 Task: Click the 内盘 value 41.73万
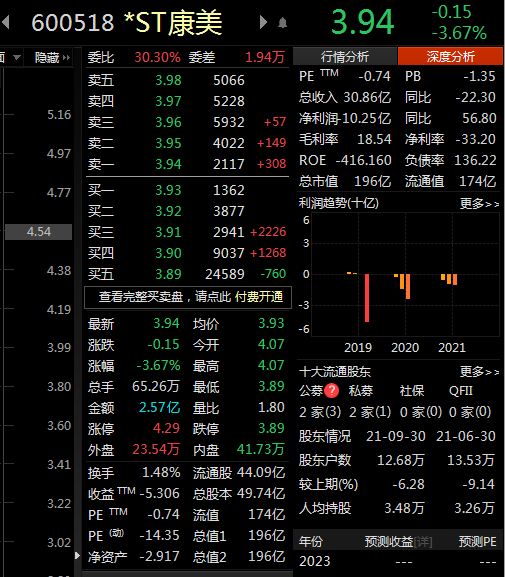pos(261,449)
